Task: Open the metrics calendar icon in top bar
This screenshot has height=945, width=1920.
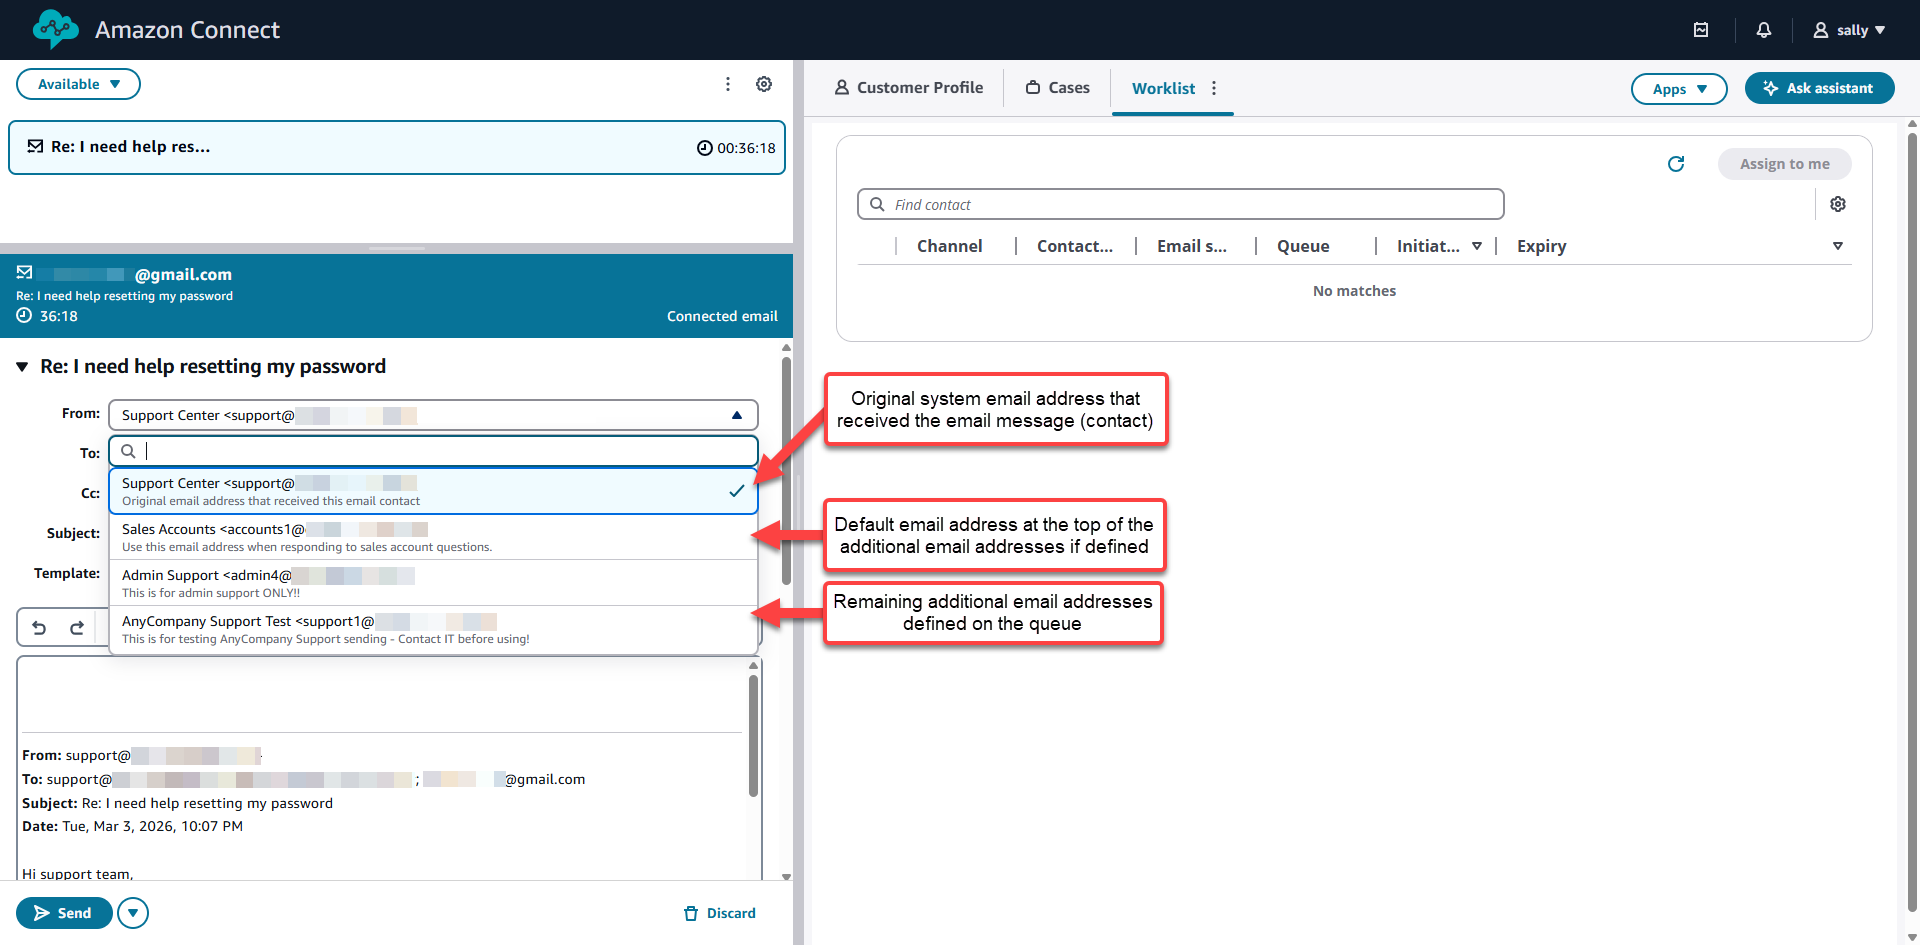Action: 1701,30
